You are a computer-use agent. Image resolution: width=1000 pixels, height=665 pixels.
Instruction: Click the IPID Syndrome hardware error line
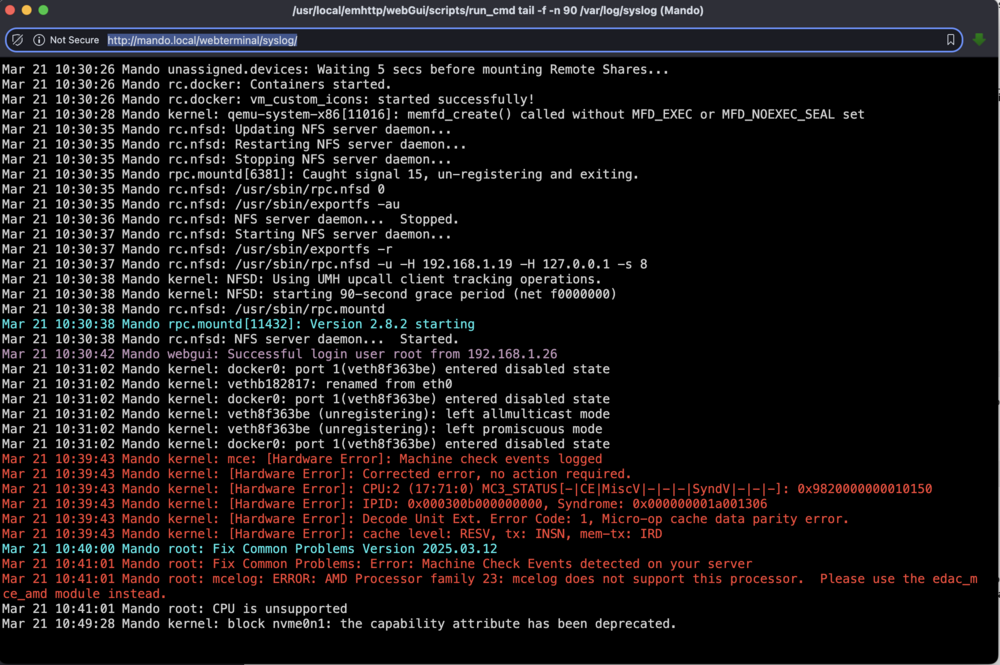coord(385,504)
